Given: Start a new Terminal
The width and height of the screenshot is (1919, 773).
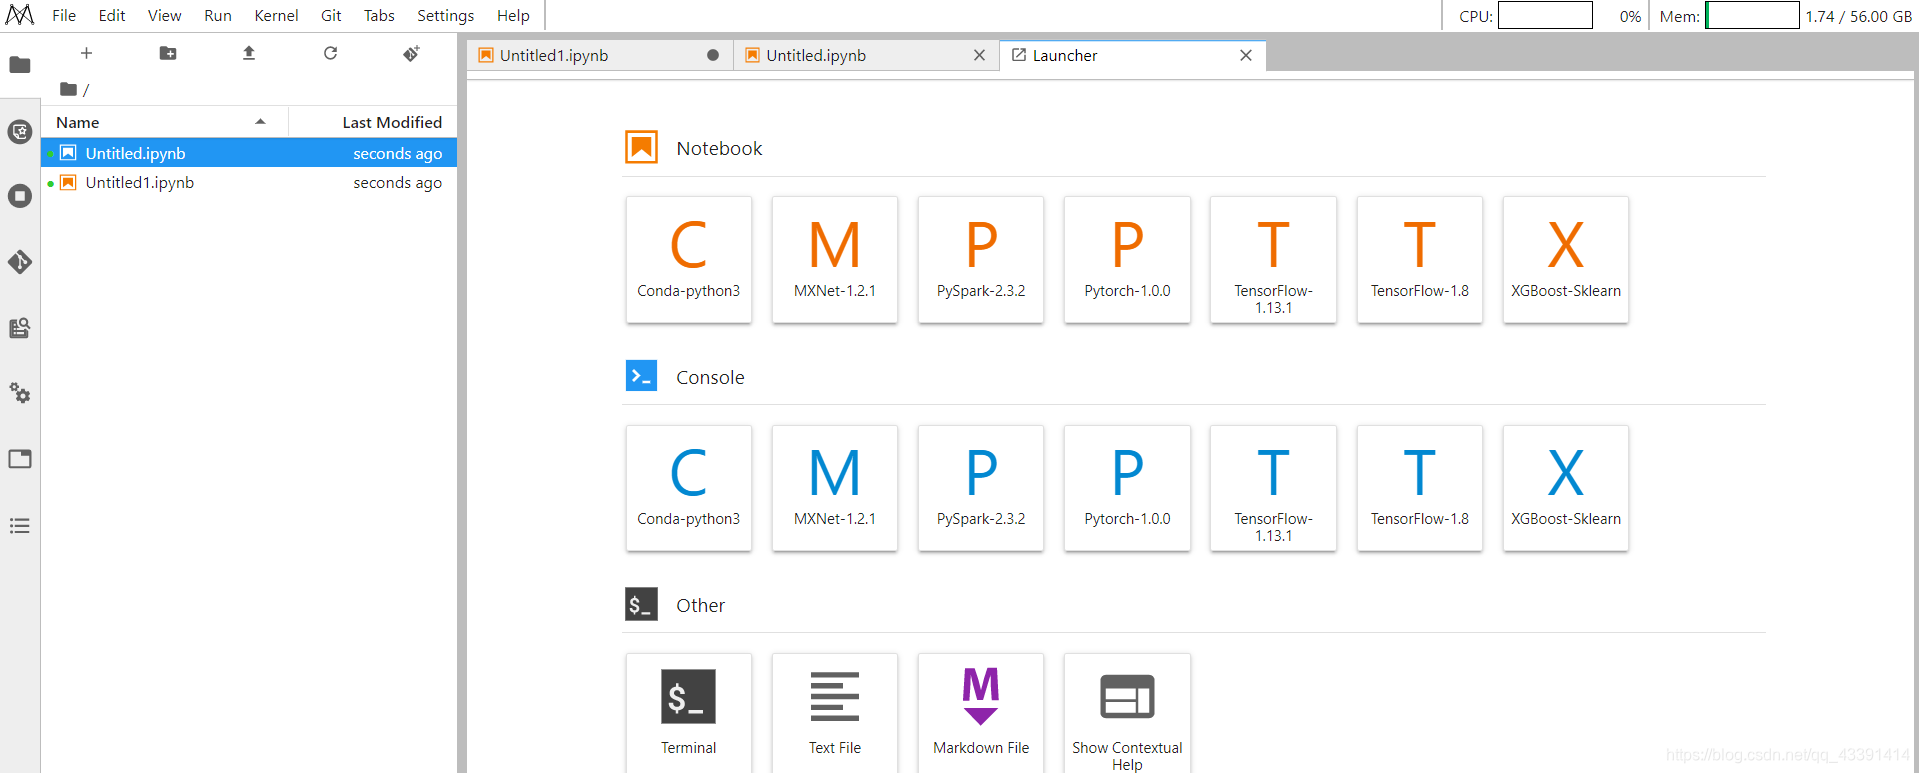Looking at the screenshot, I should coord(689,713).
